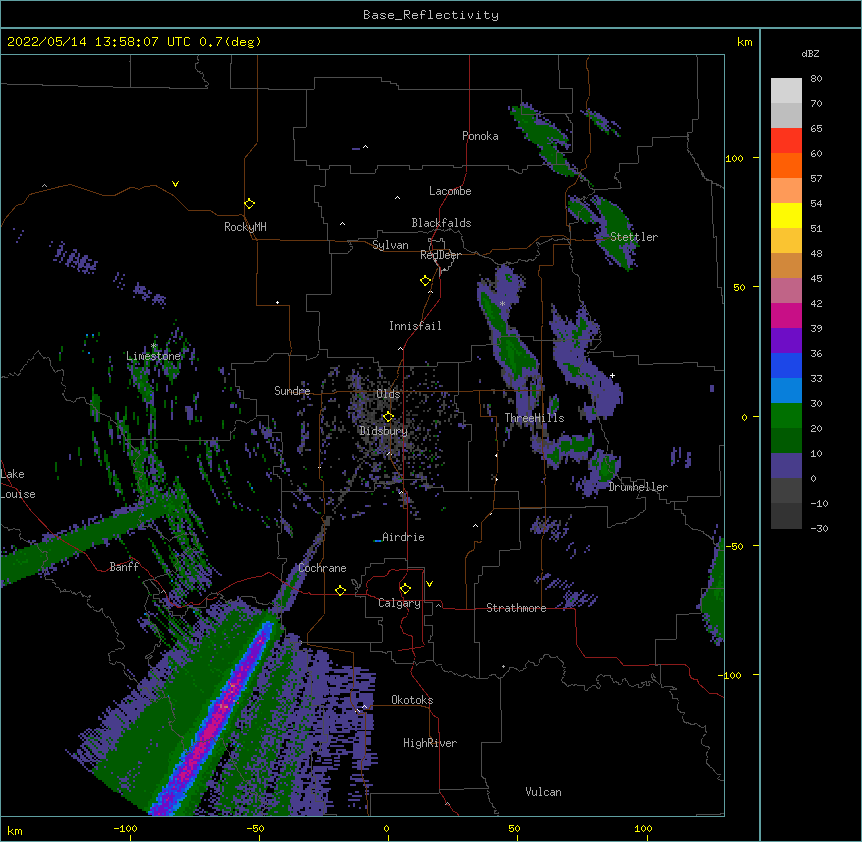
Task: Click the RockyMH label
Action: (245, 227)
